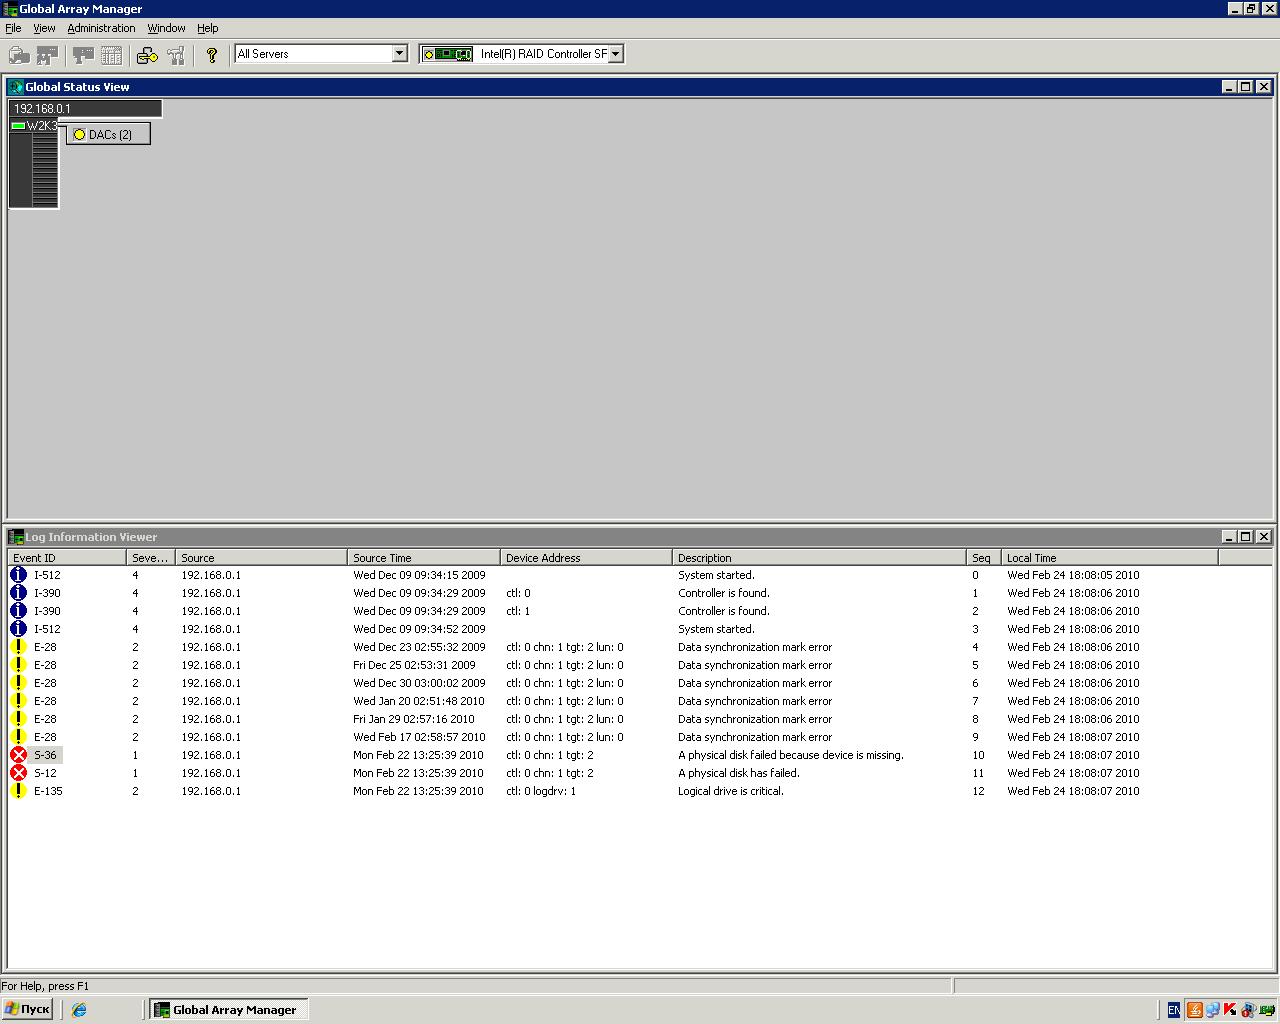Click the Kaspersky icon in system tray

[1229, 1010]
